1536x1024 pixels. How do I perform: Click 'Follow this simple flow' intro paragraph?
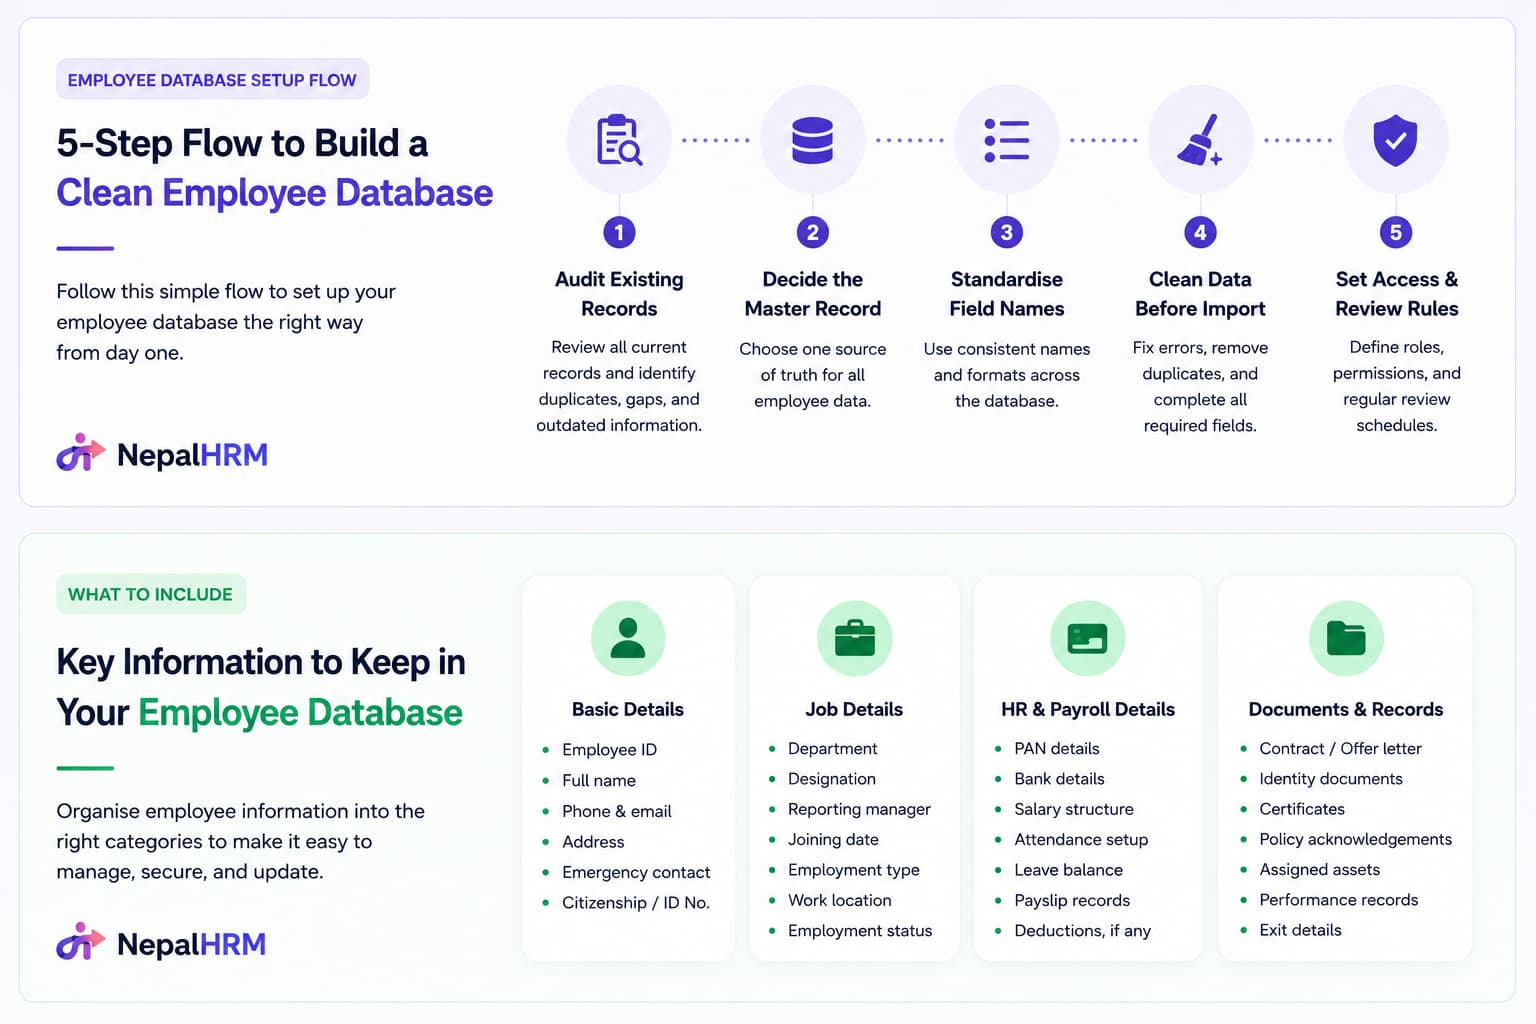(226, 322)
